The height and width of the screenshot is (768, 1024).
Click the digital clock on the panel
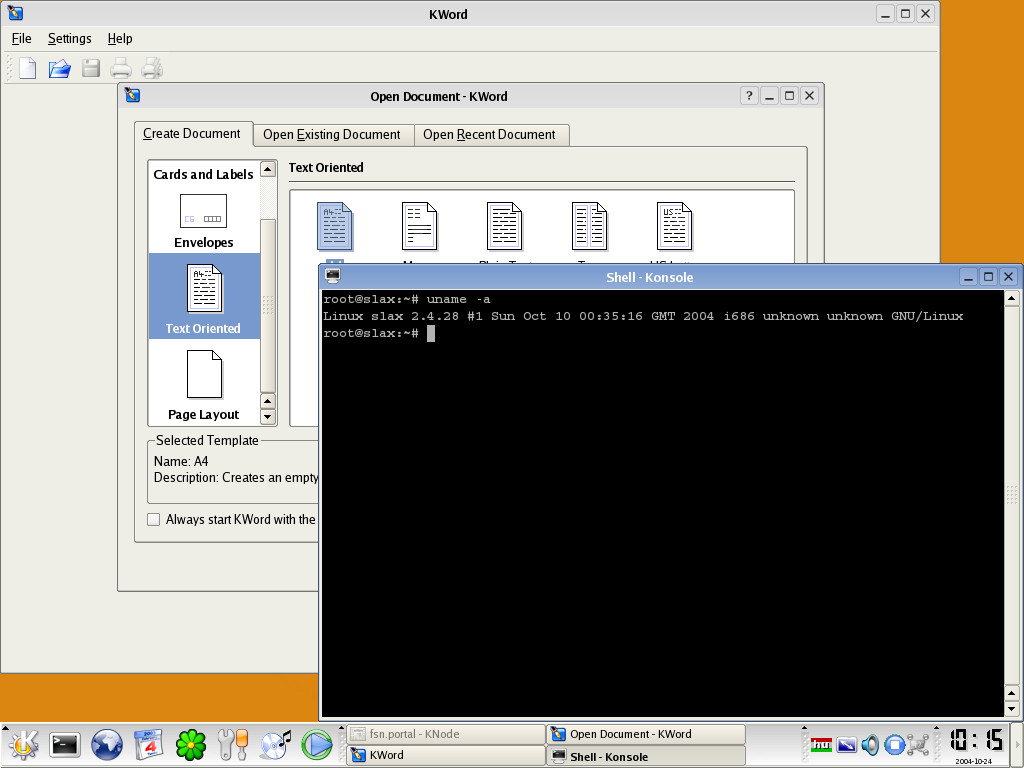[976, 740]
